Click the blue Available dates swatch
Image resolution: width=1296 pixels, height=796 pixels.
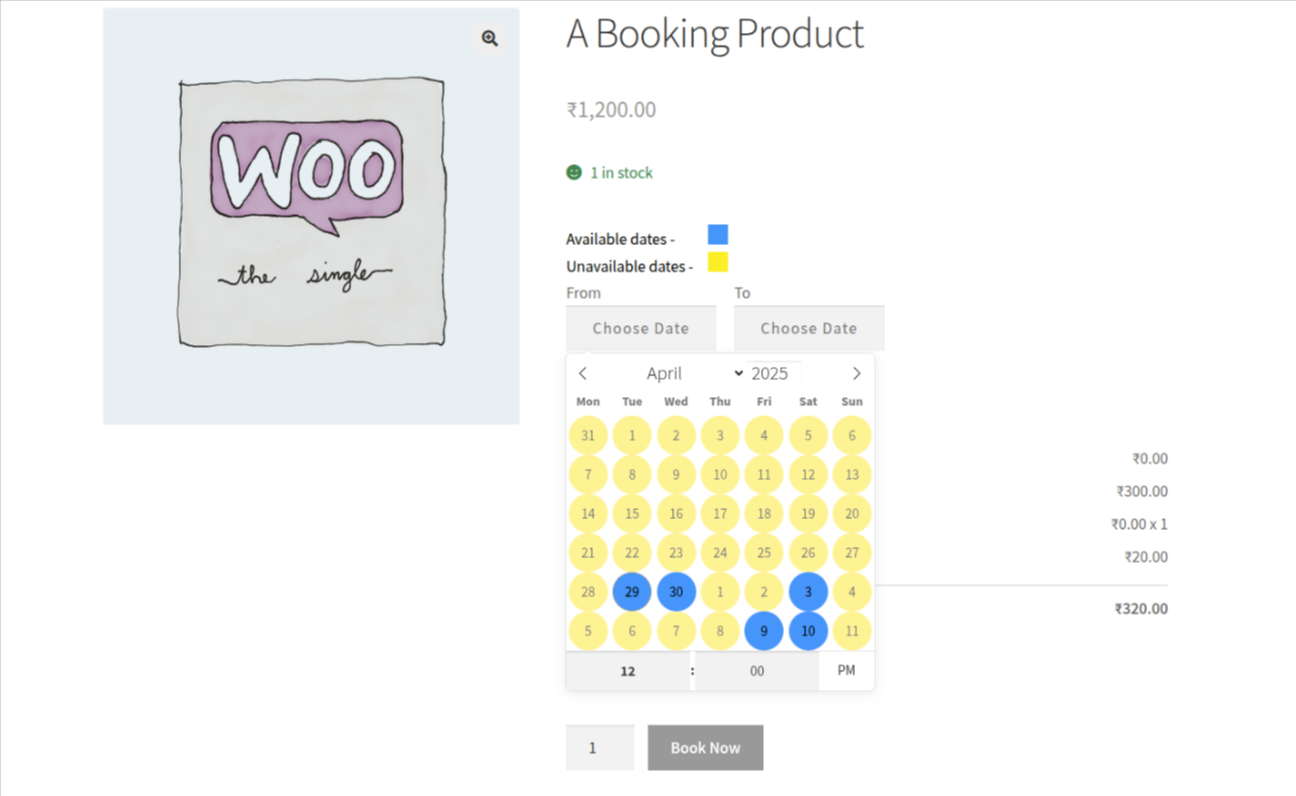pyautogui.click(x=718, y=235)
